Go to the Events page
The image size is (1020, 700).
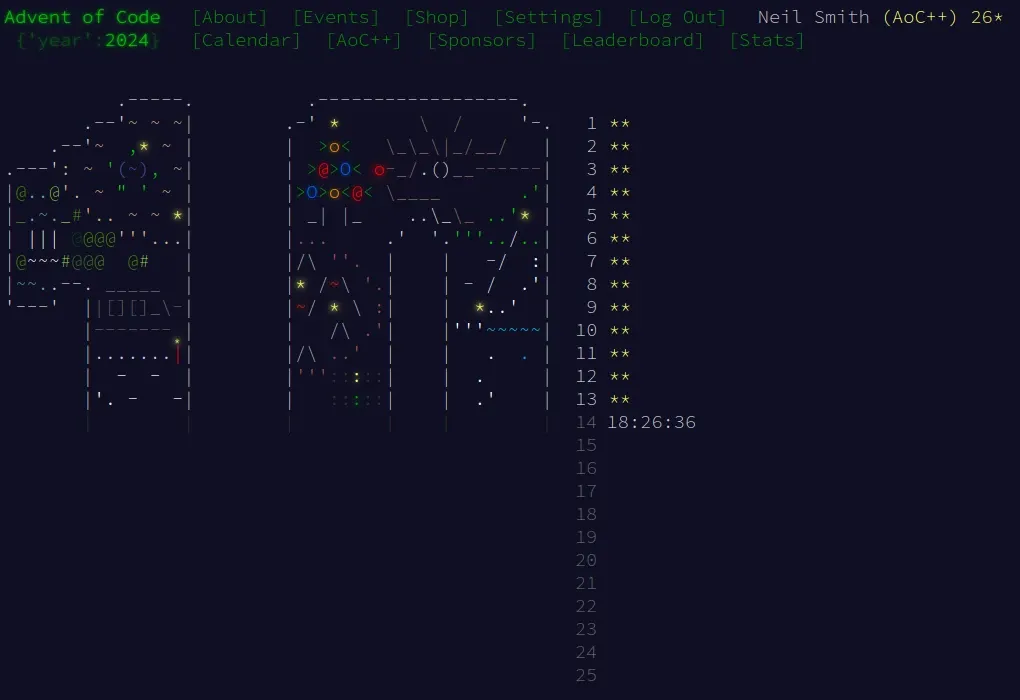click(x=336, y=17)
